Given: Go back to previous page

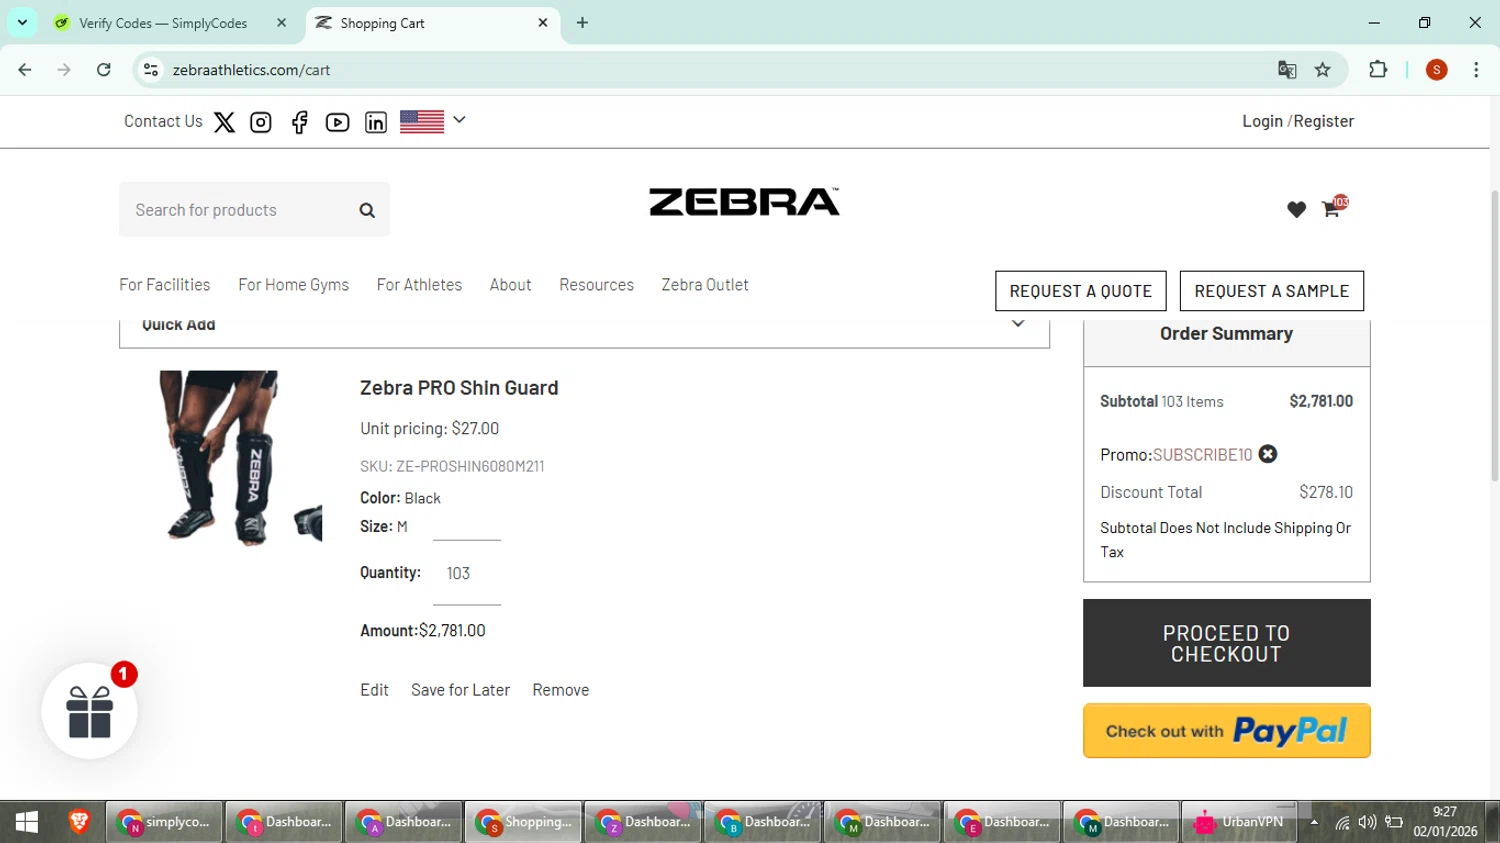Looking at the screenshot, I should tap(25, 70).
